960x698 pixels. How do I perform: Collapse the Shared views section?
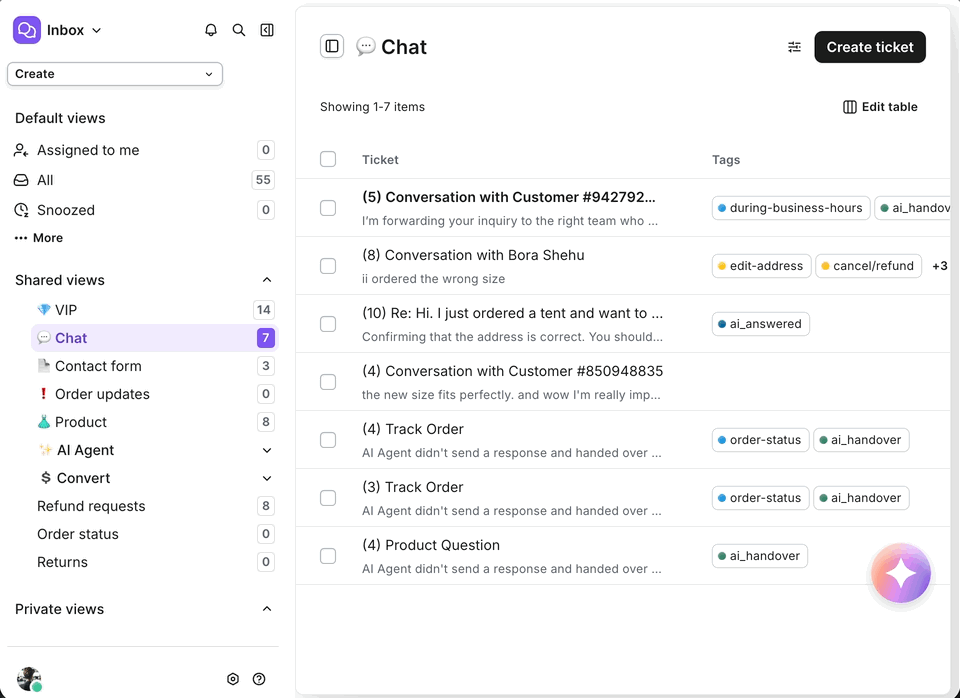point(267,280)
